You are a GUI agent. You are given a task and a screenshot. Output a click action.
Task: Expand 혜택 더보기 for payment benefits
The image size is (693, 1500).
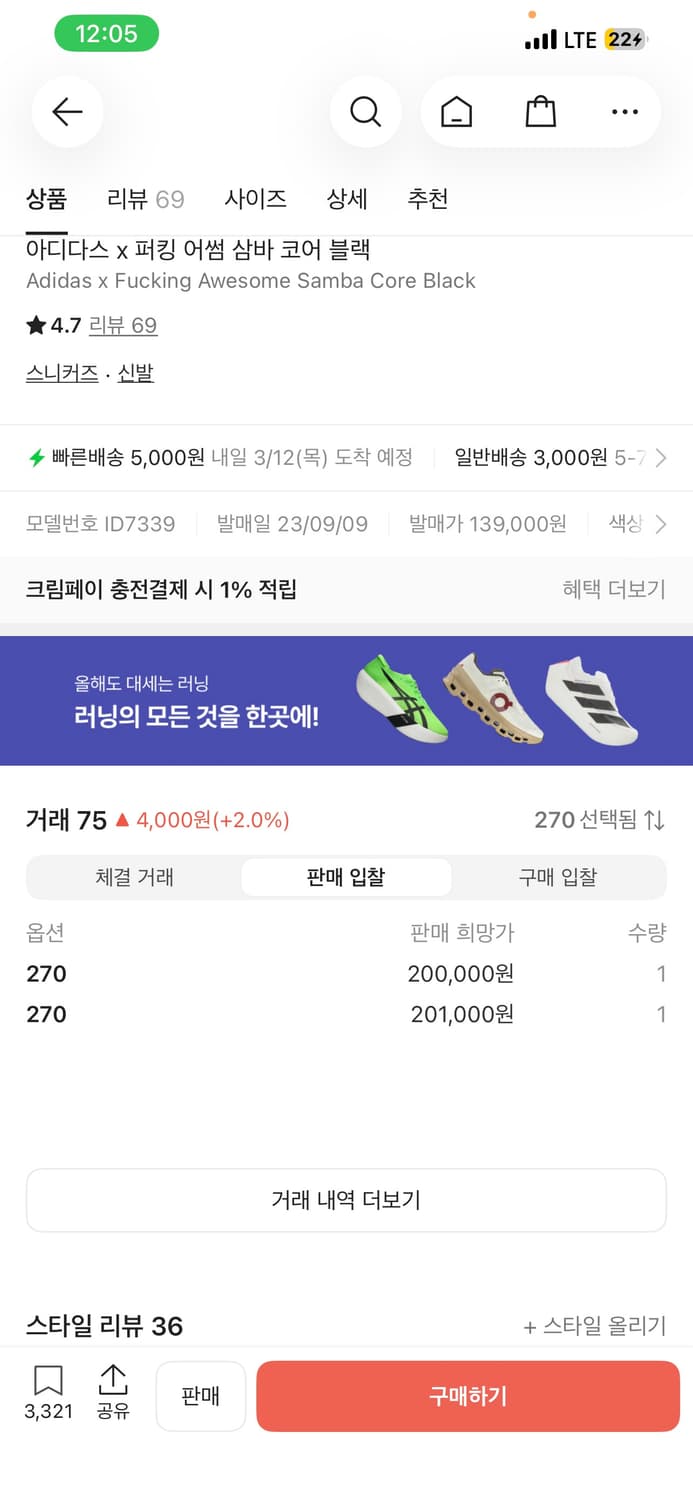click(613, 589)
